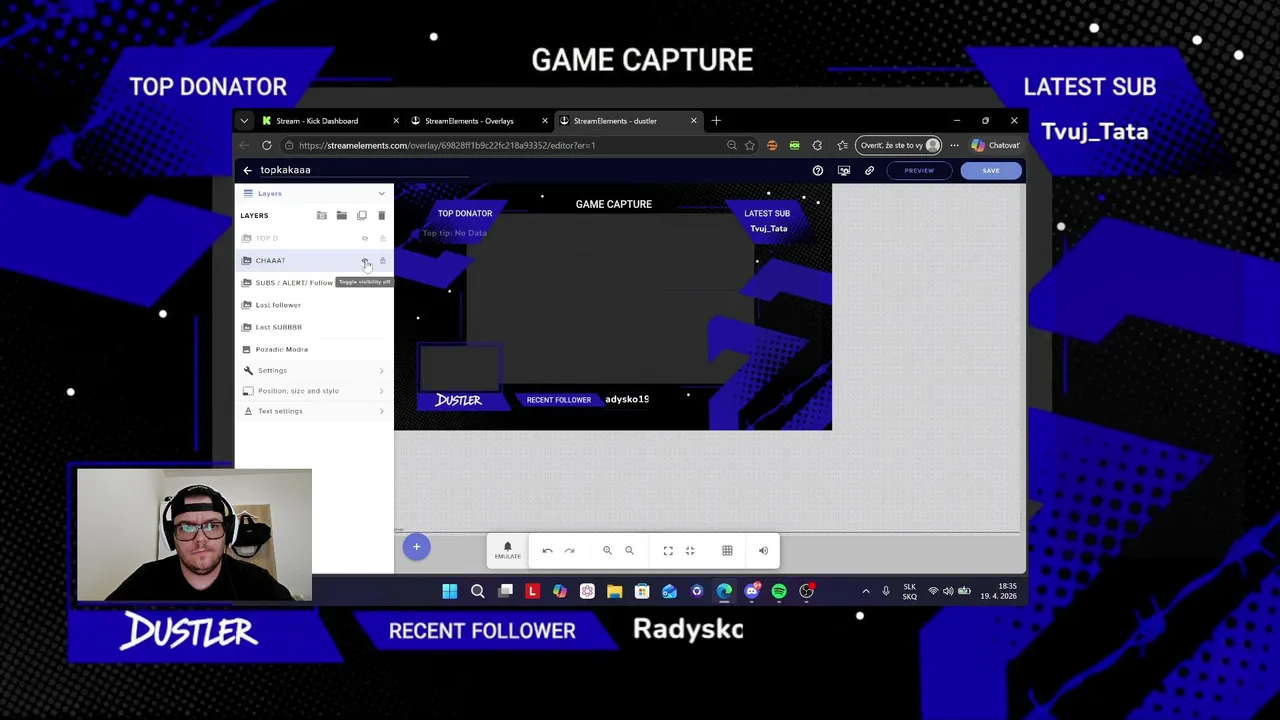Click the browser address bar URL
Image resolution: width=1280 pixels, height=720 pixels.
click(x=447, y=145)
